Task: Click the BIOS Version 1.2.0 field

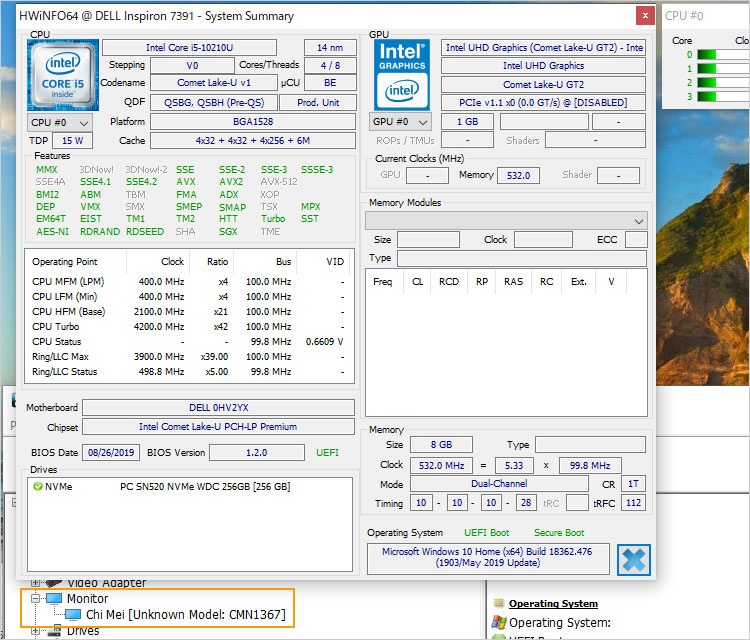Action: [257, 452]
